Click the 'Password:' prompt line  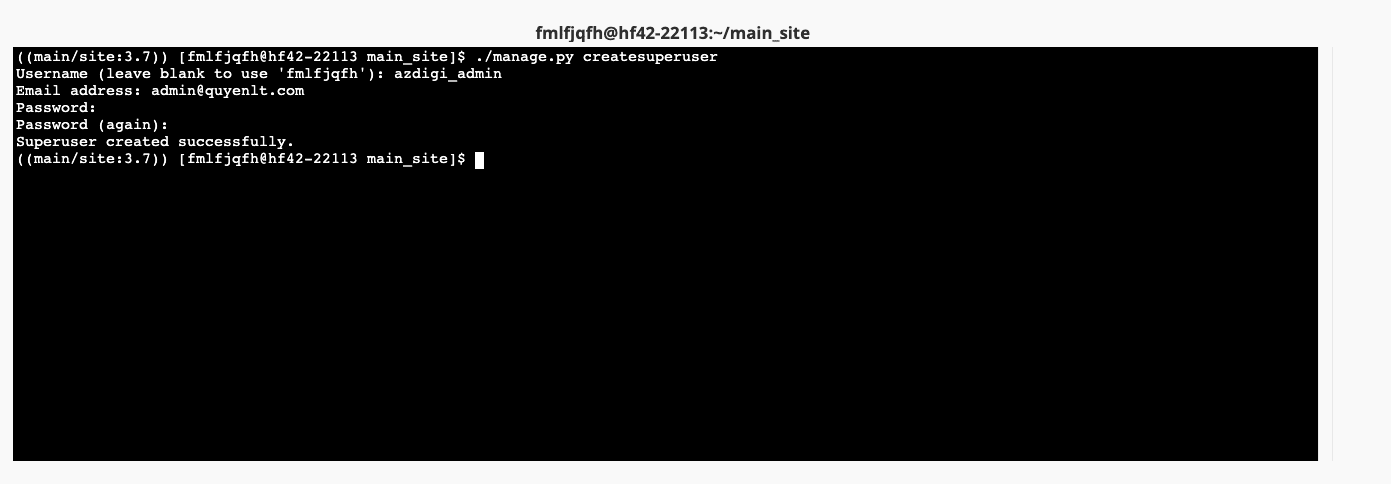[x=56, y=108]
